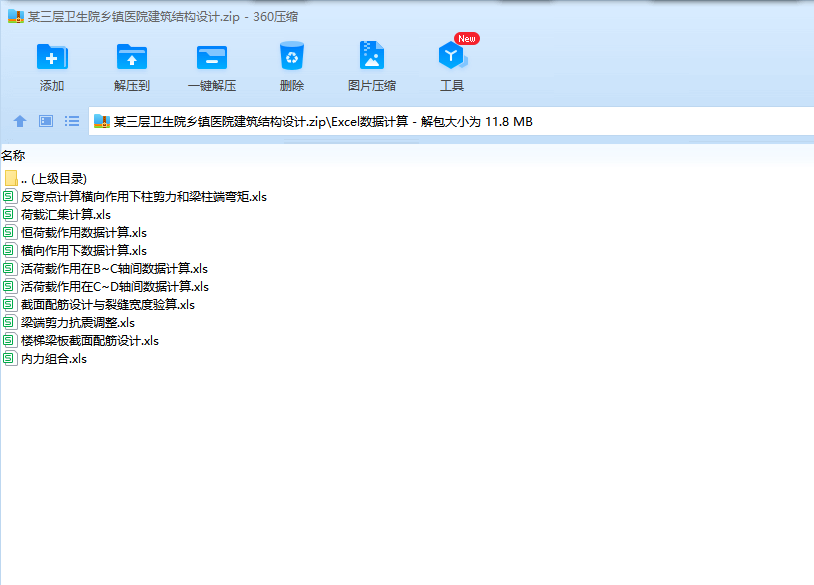Select file 梁端剪力抗震调整.xls
This screenshot has width=814, height=585.
78,323
